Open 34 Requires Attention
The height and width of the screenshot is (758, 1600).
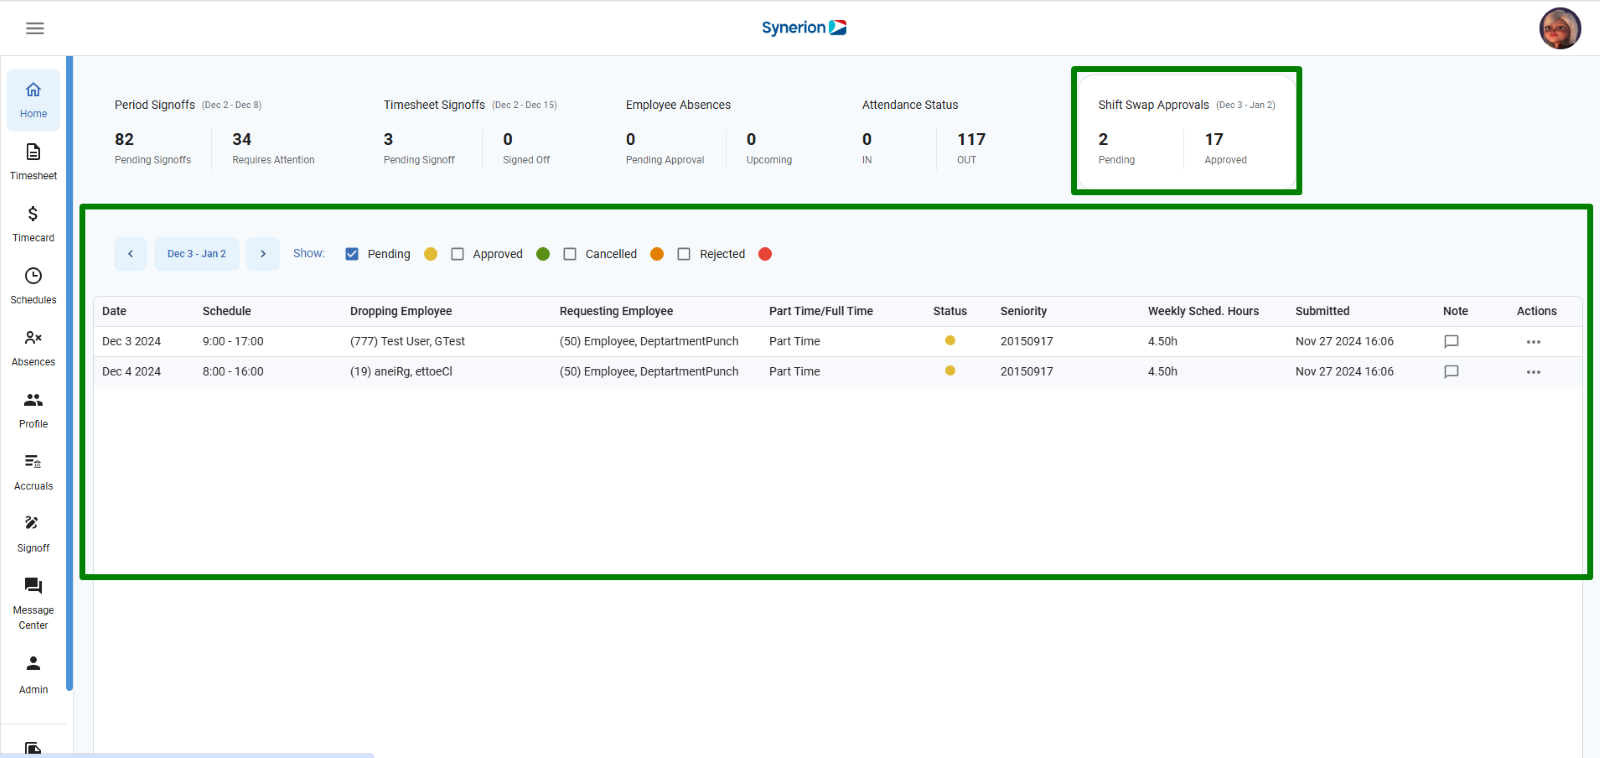[273, 148]
